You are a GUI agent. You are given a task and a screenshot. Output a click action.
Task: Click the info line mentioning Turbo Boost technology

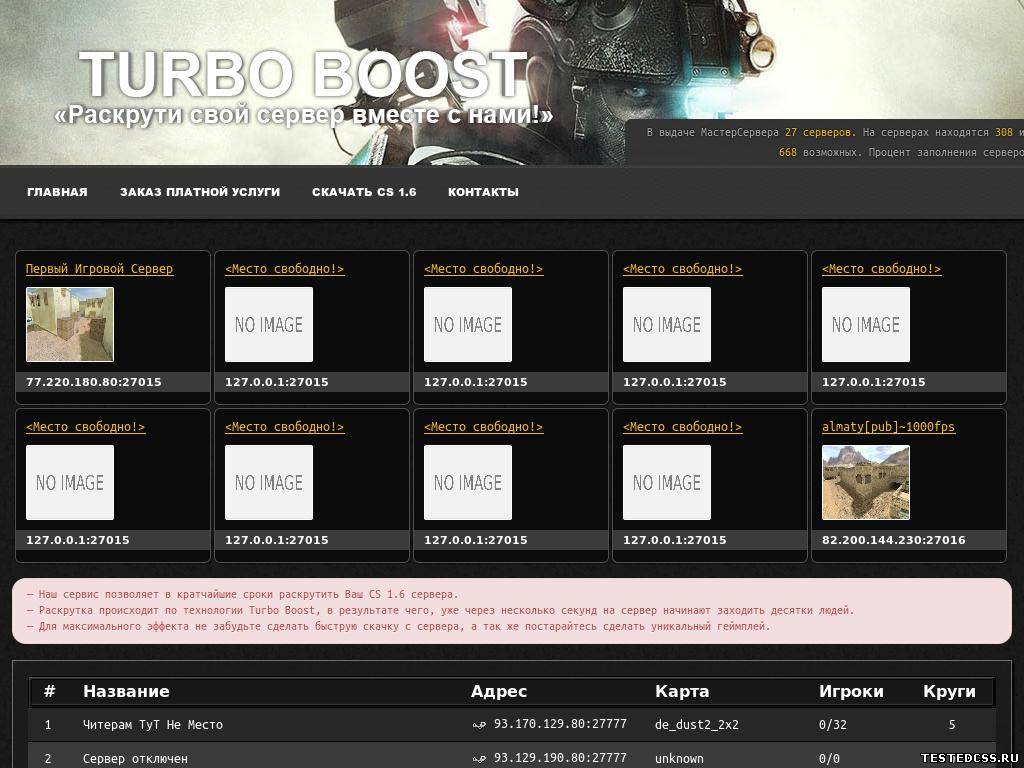pos(440,611)
